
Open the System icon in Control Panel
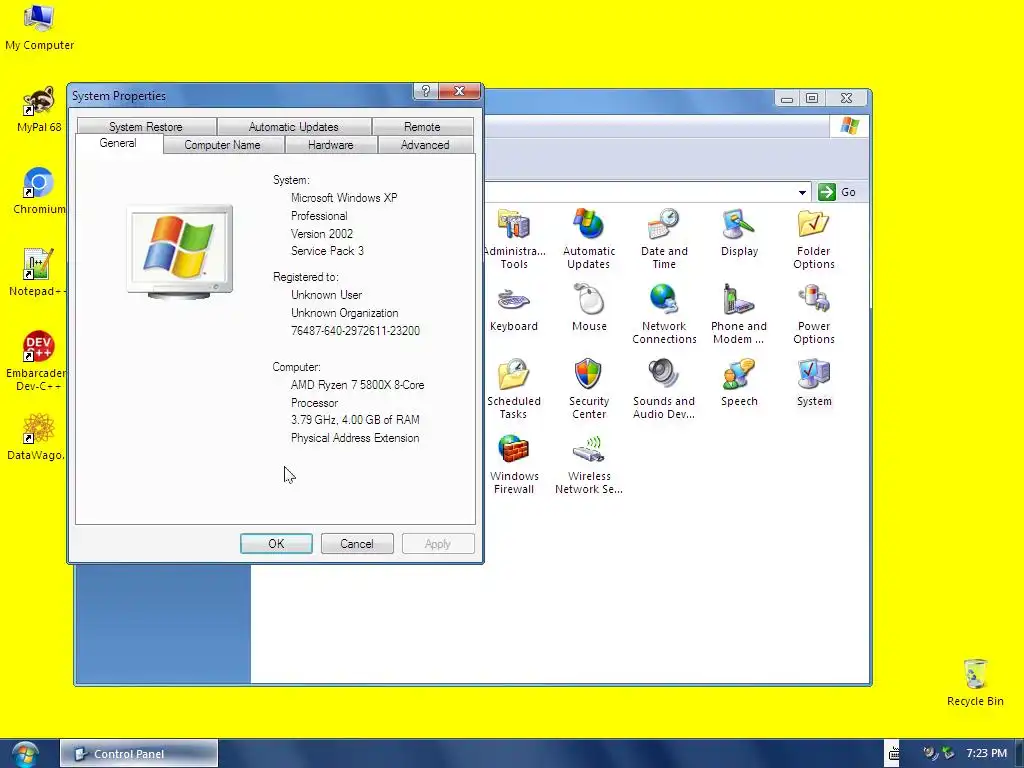[x=814, y=383]
